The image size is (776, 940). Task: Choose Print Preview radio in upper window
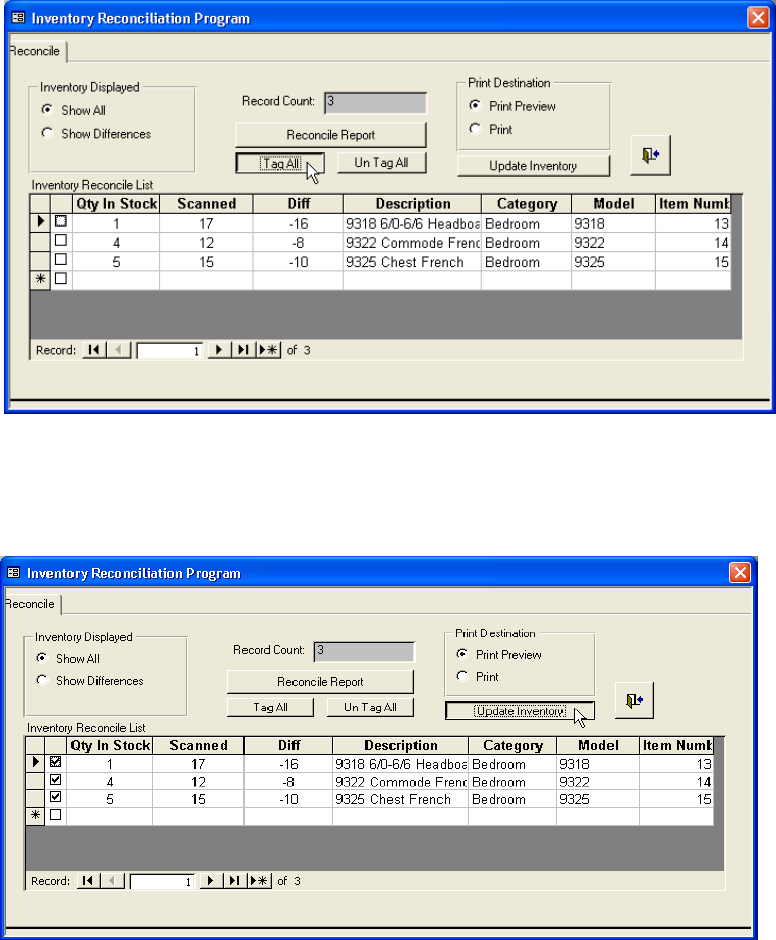click(476, 106)
